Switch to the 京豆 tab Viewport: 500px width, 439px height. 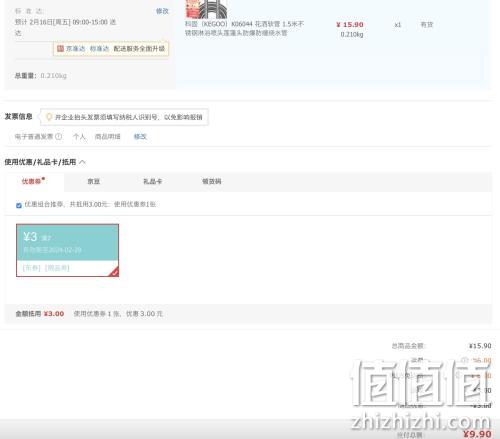point(94,181)
